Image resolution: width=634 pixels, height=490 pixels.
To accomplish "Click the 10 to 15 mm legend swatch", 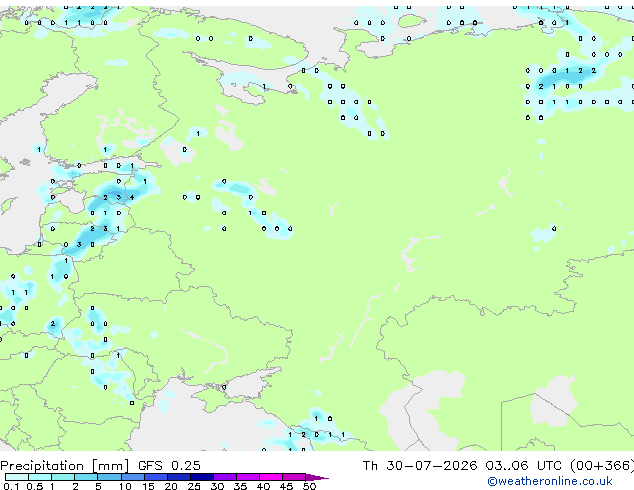I will [x=133, y=477].
